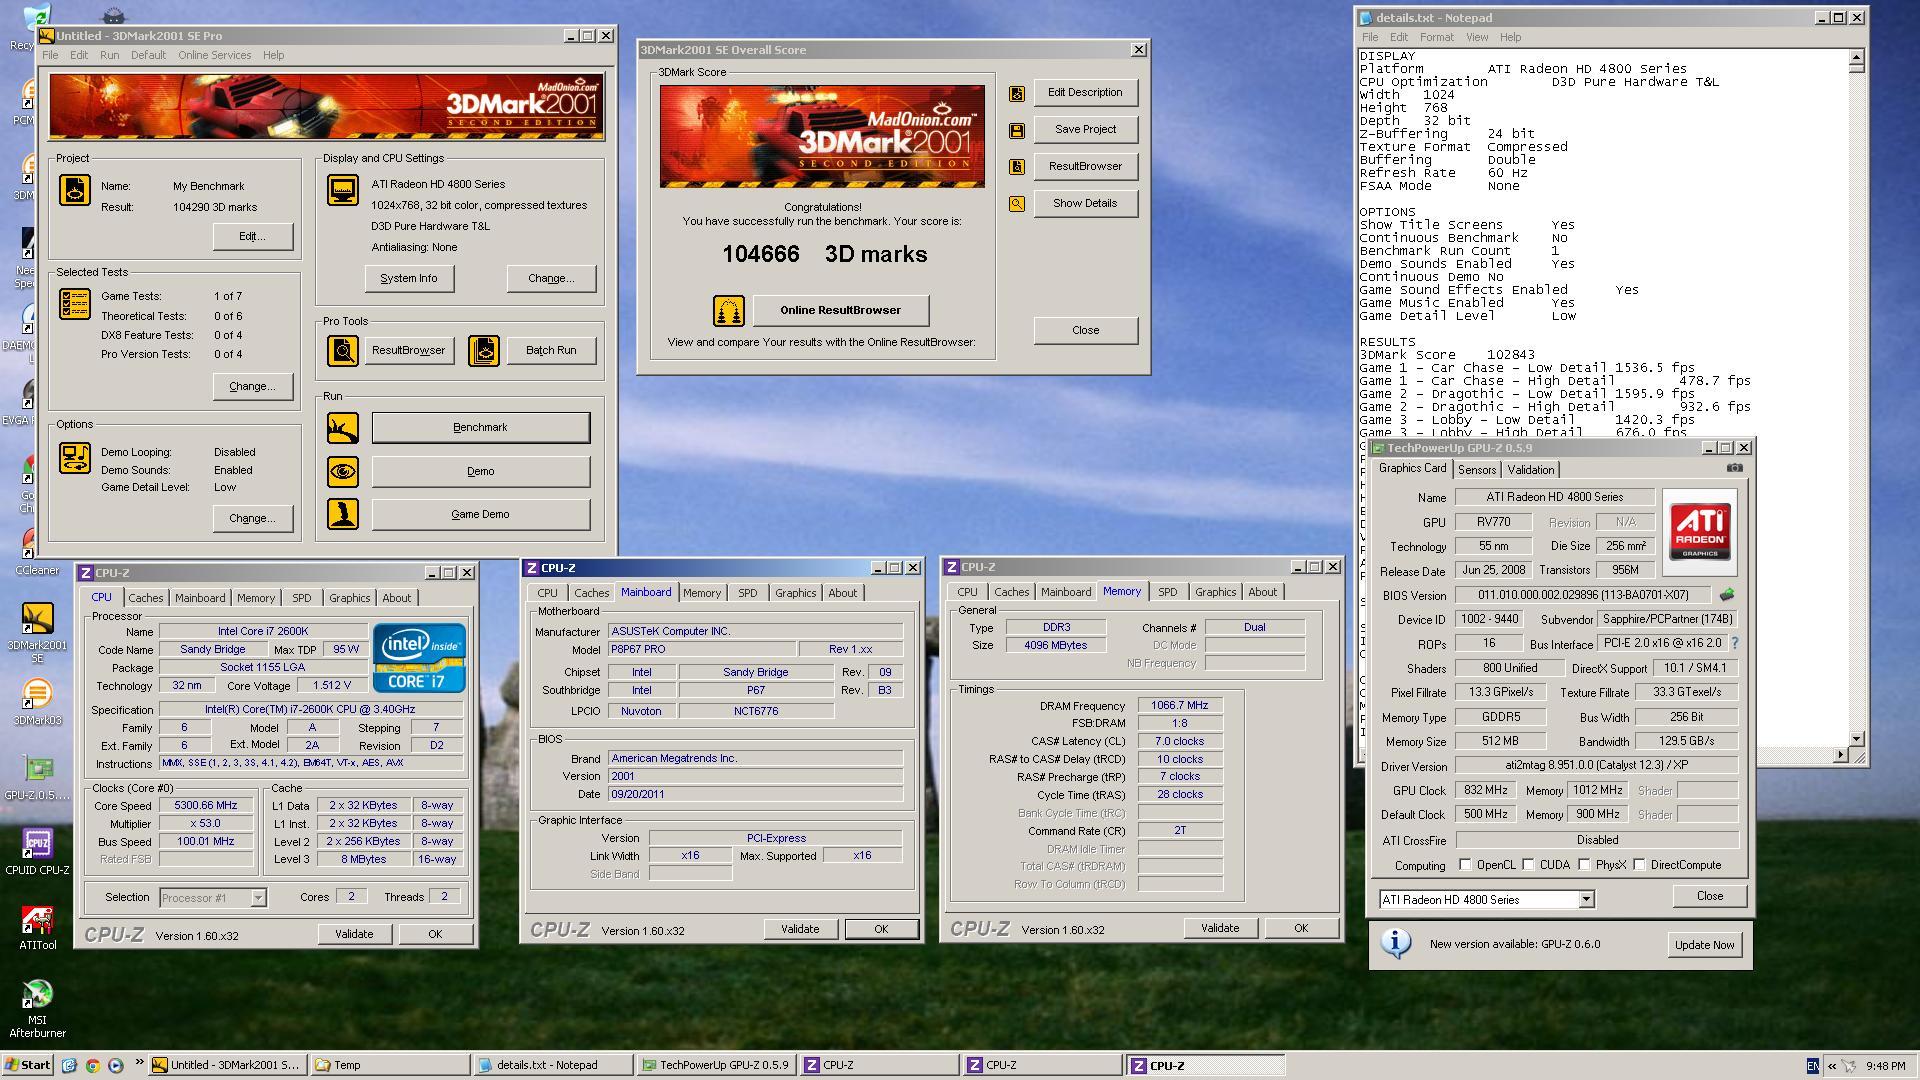Open the ATITool desktop shortcut
The height and width of the screenshot is (1080, 1920).
coord(37,928)
